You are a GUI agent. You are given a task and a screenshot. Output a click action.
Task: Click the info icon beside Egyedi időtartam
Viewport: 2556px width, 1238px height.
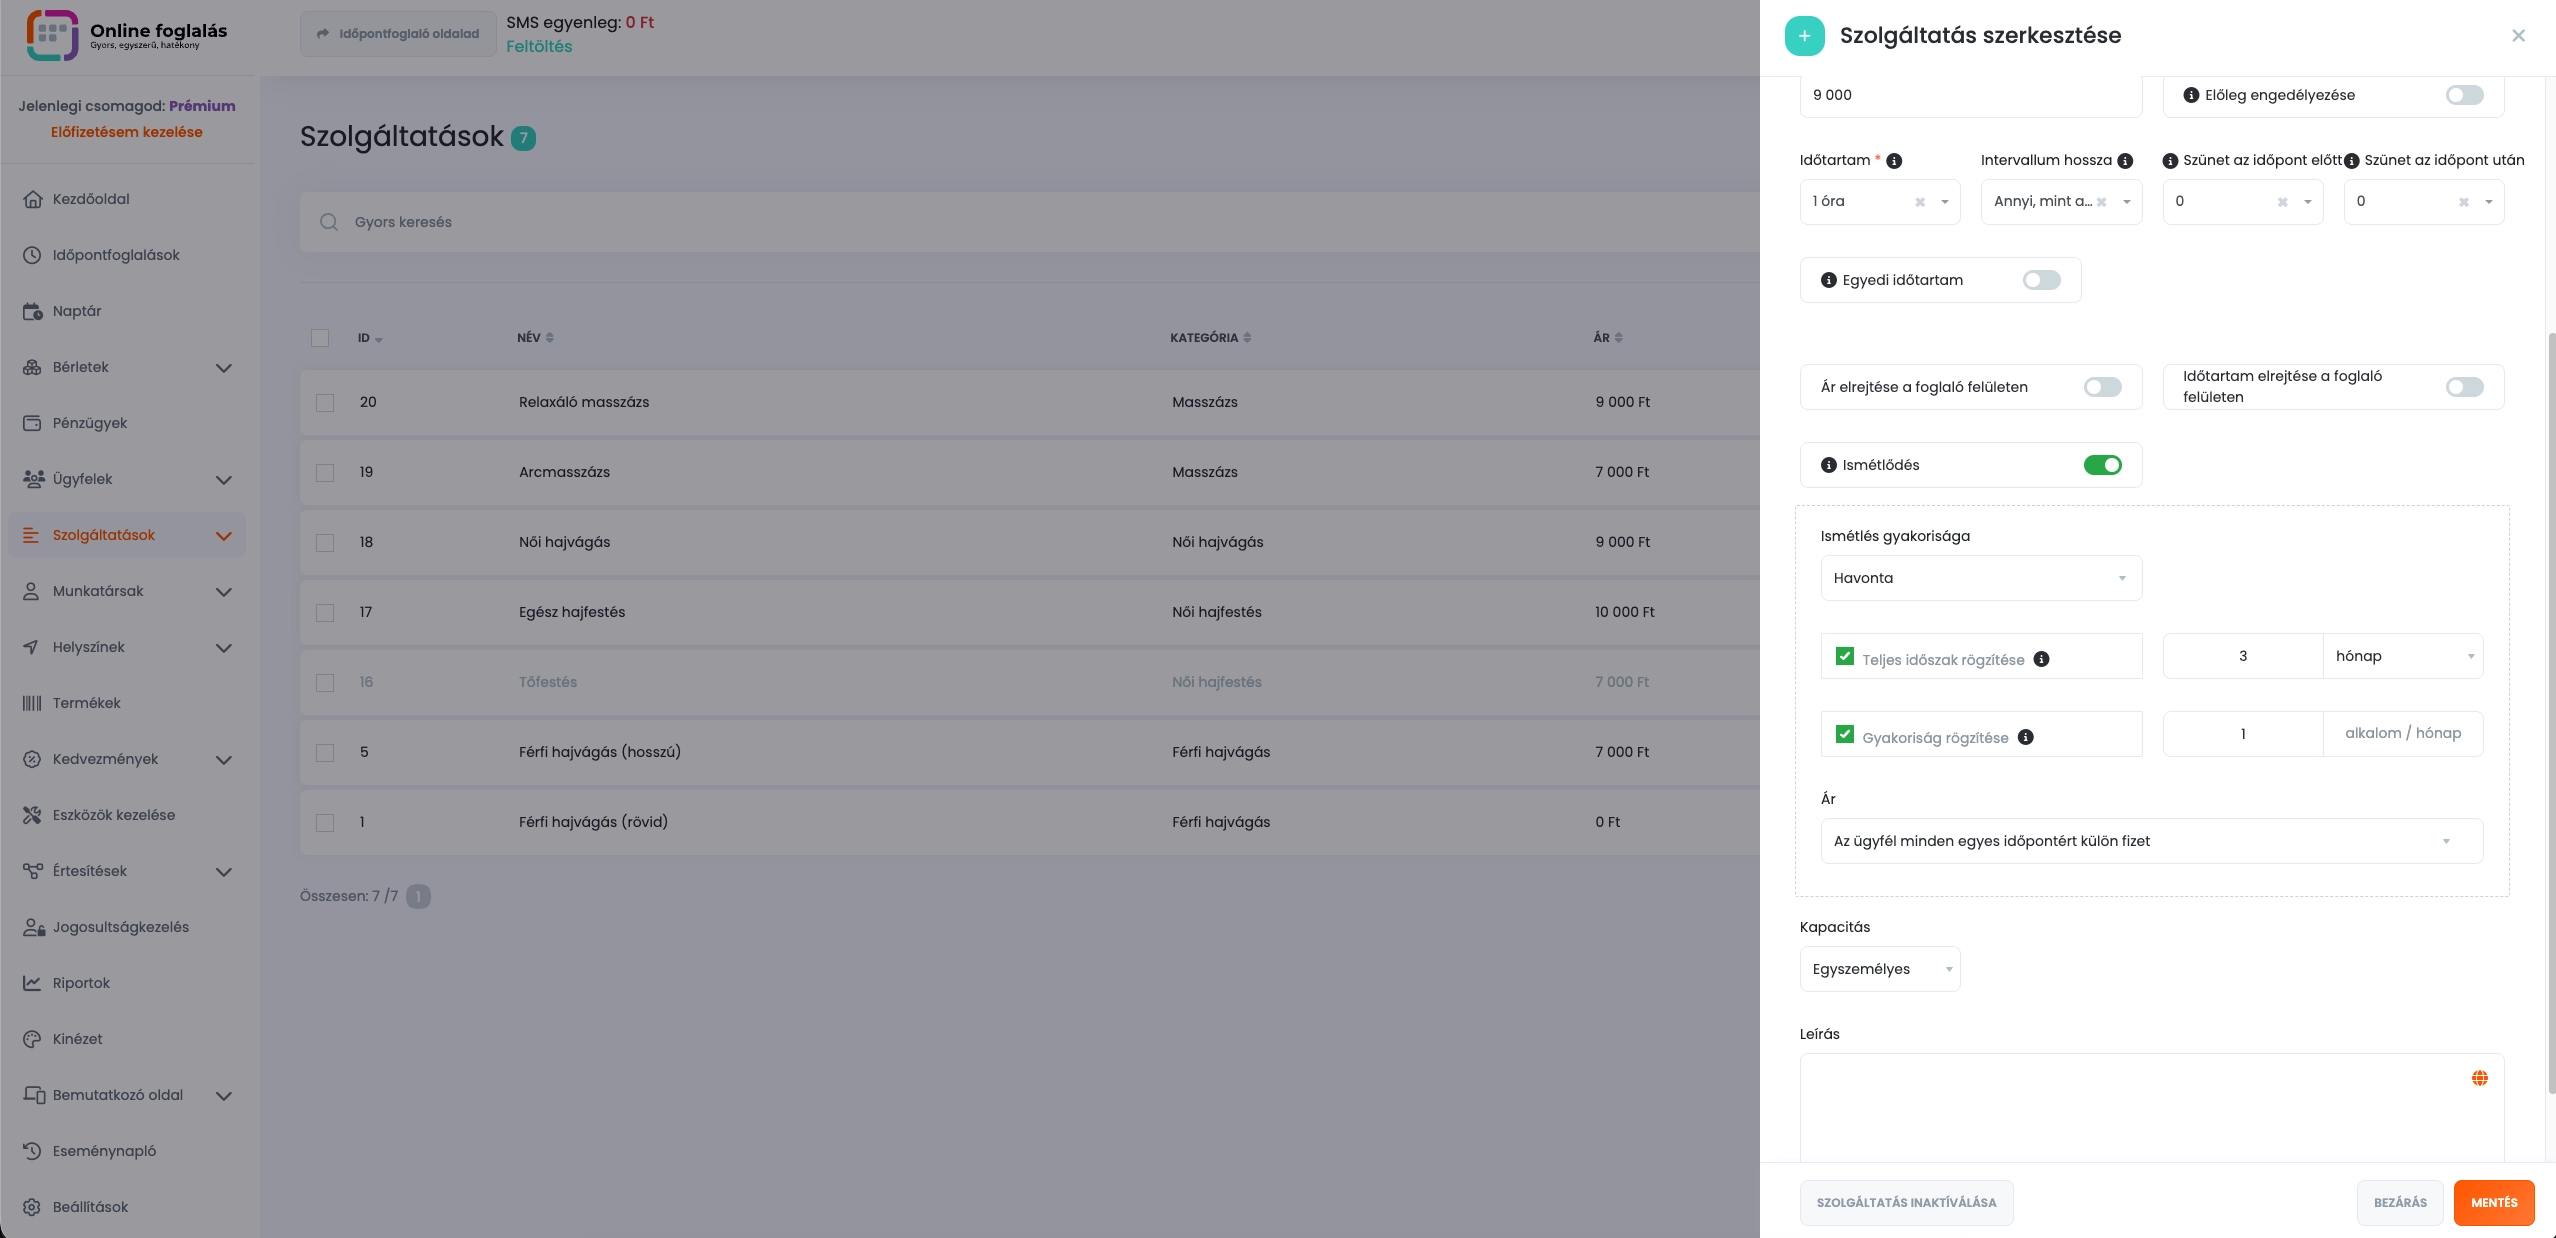click(x=1828, y=280)
